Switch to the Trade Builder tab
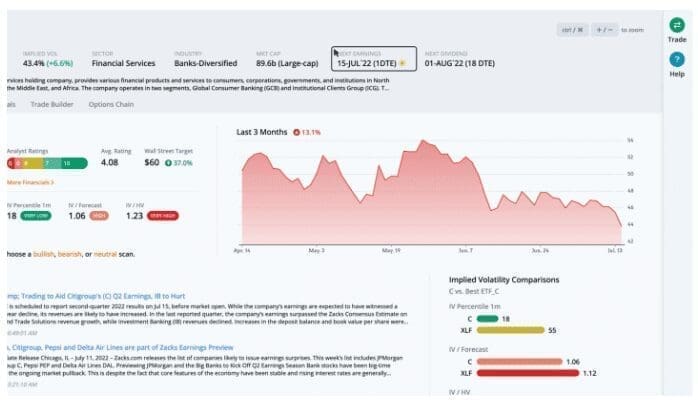 coord(52,103)
